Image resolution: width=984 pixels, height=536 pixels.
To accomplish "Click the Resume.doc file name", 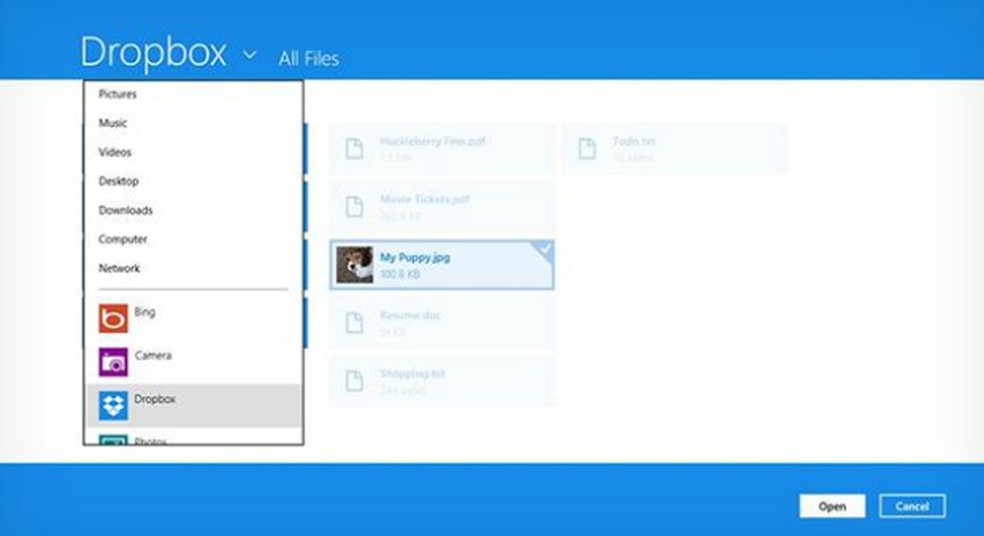I will (410, 315).
